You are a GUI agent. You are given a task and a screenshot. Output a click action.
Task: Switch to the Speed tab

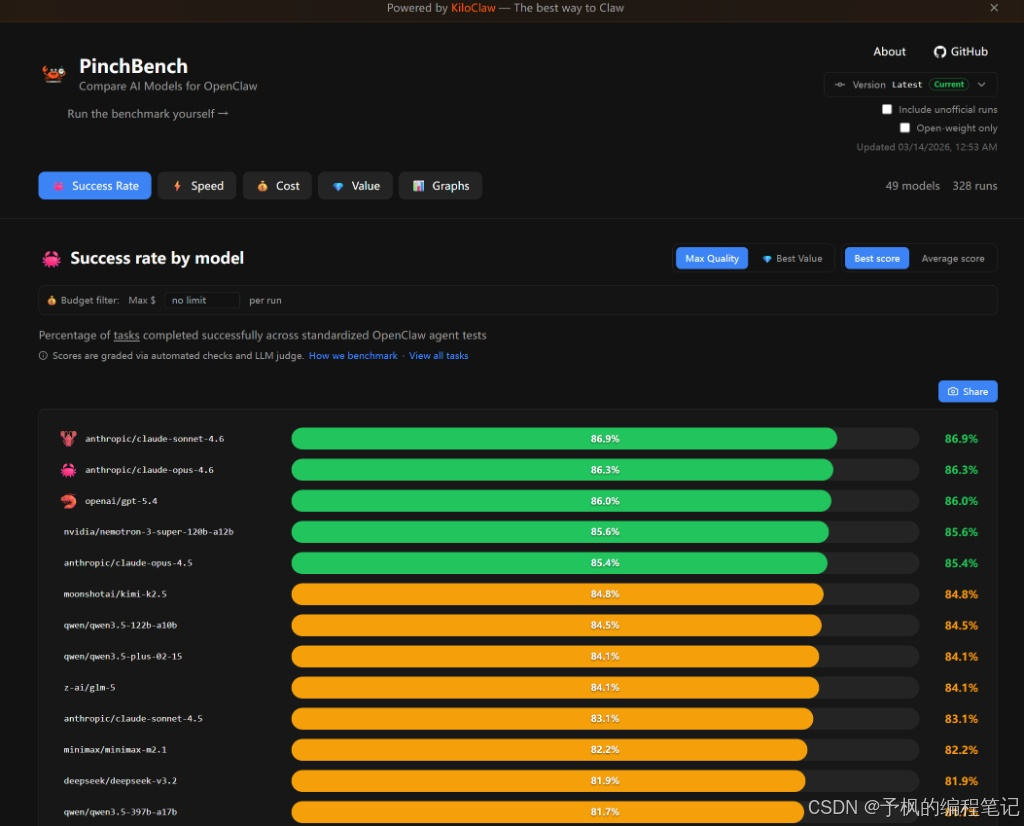(197, 185)
